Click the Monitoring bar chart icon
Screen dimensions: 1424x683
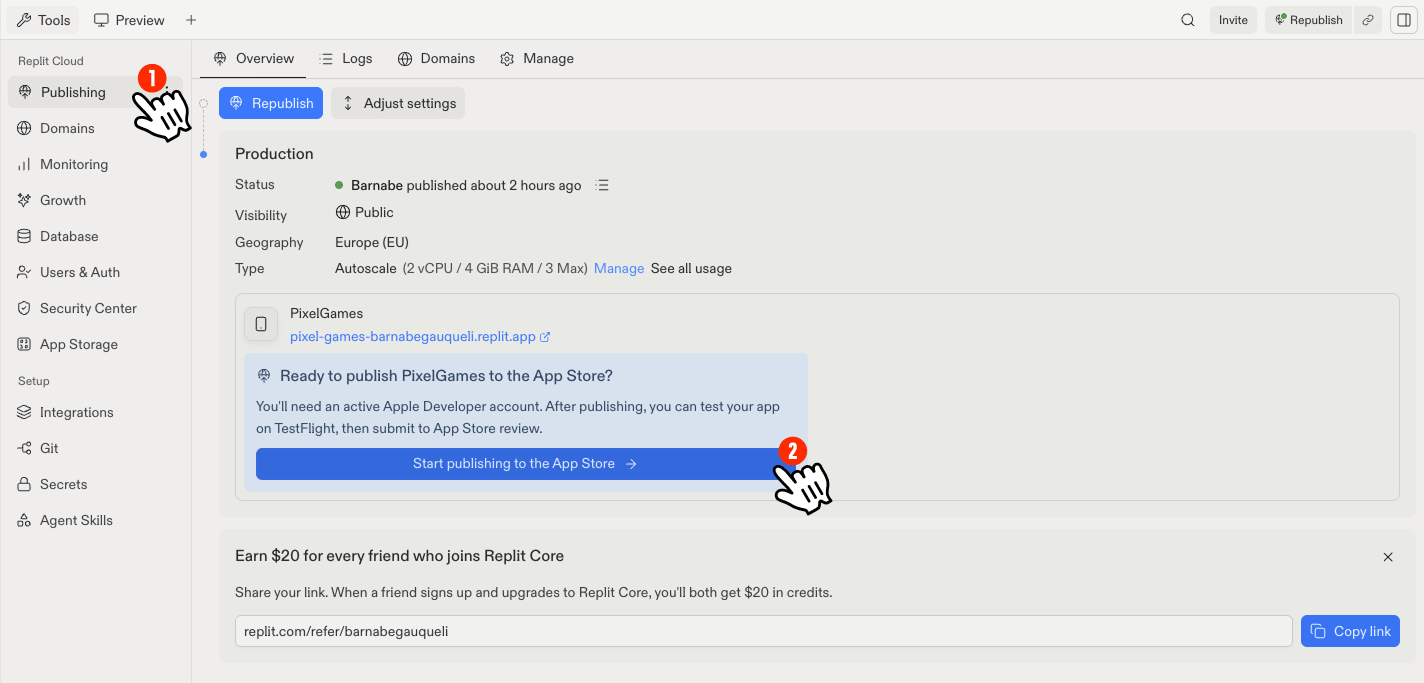tap(24, 164)
